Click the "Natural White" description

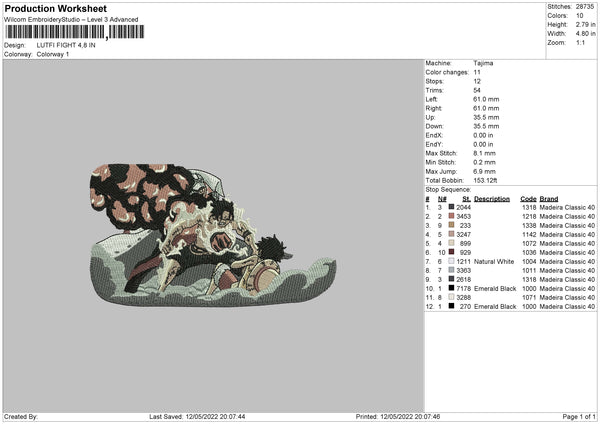click(494, 261)
